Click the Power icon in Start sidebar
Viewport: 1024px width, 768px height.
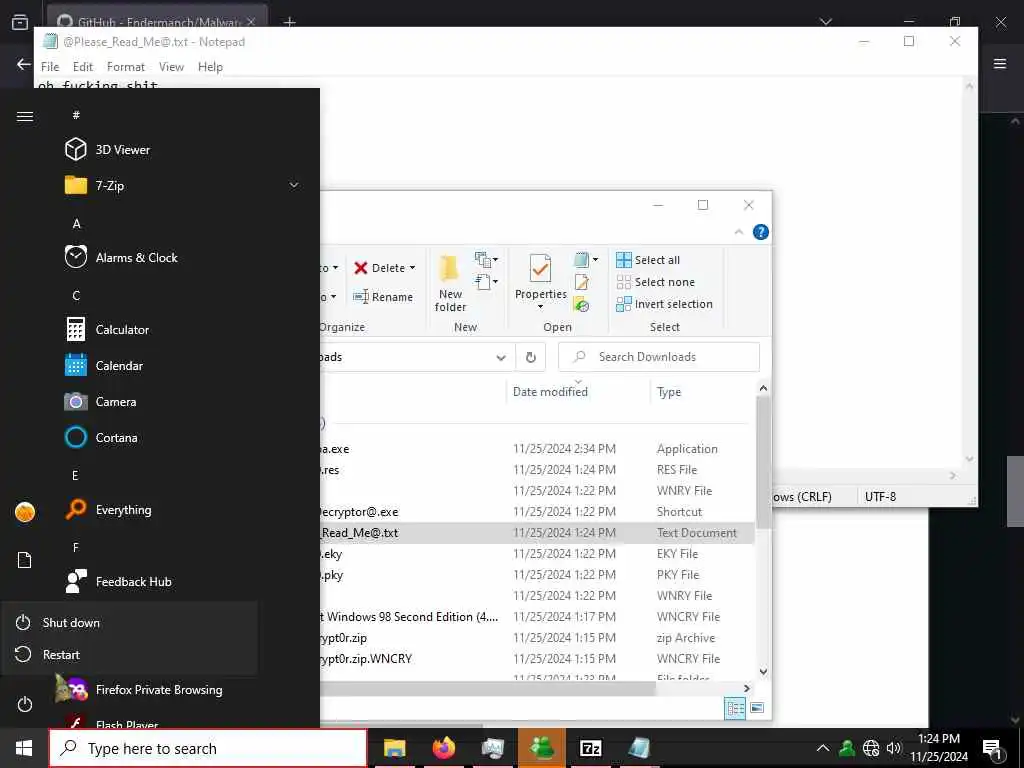pyautogui.click(x=25, y=704)
